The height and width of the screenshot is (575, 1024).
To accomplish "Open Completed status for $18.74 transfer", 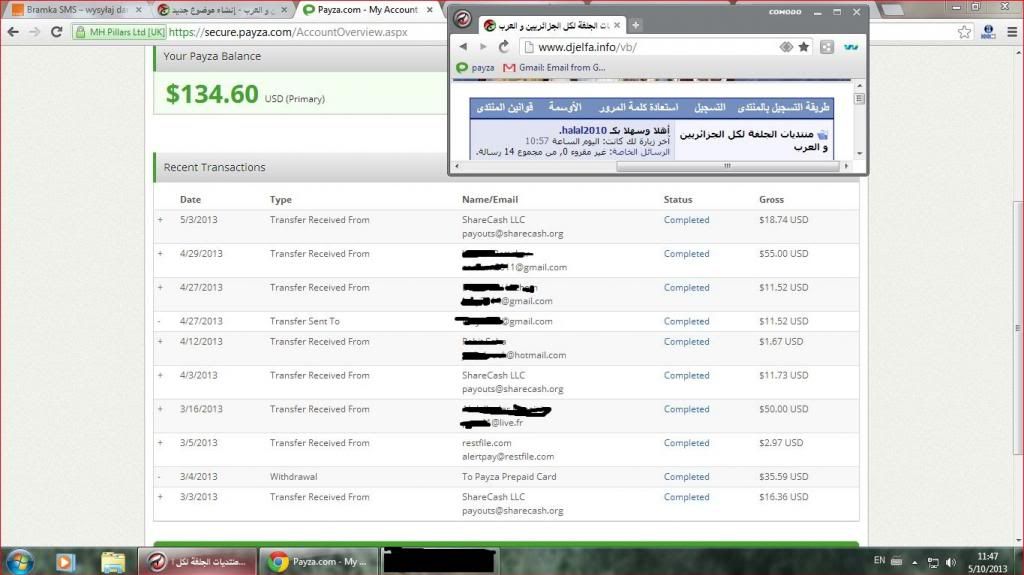I will pyautogui.click(x=686, y=220).
